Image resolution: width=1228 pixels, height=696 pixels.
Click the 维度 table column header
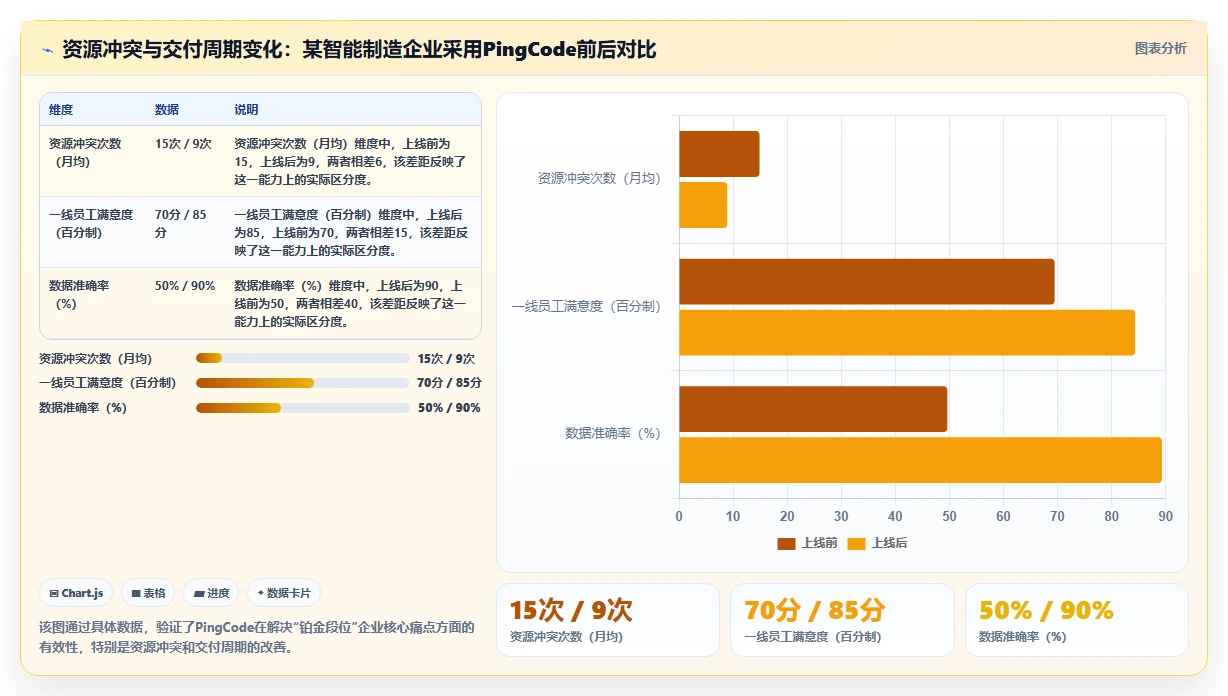click(x=61, y=110)
